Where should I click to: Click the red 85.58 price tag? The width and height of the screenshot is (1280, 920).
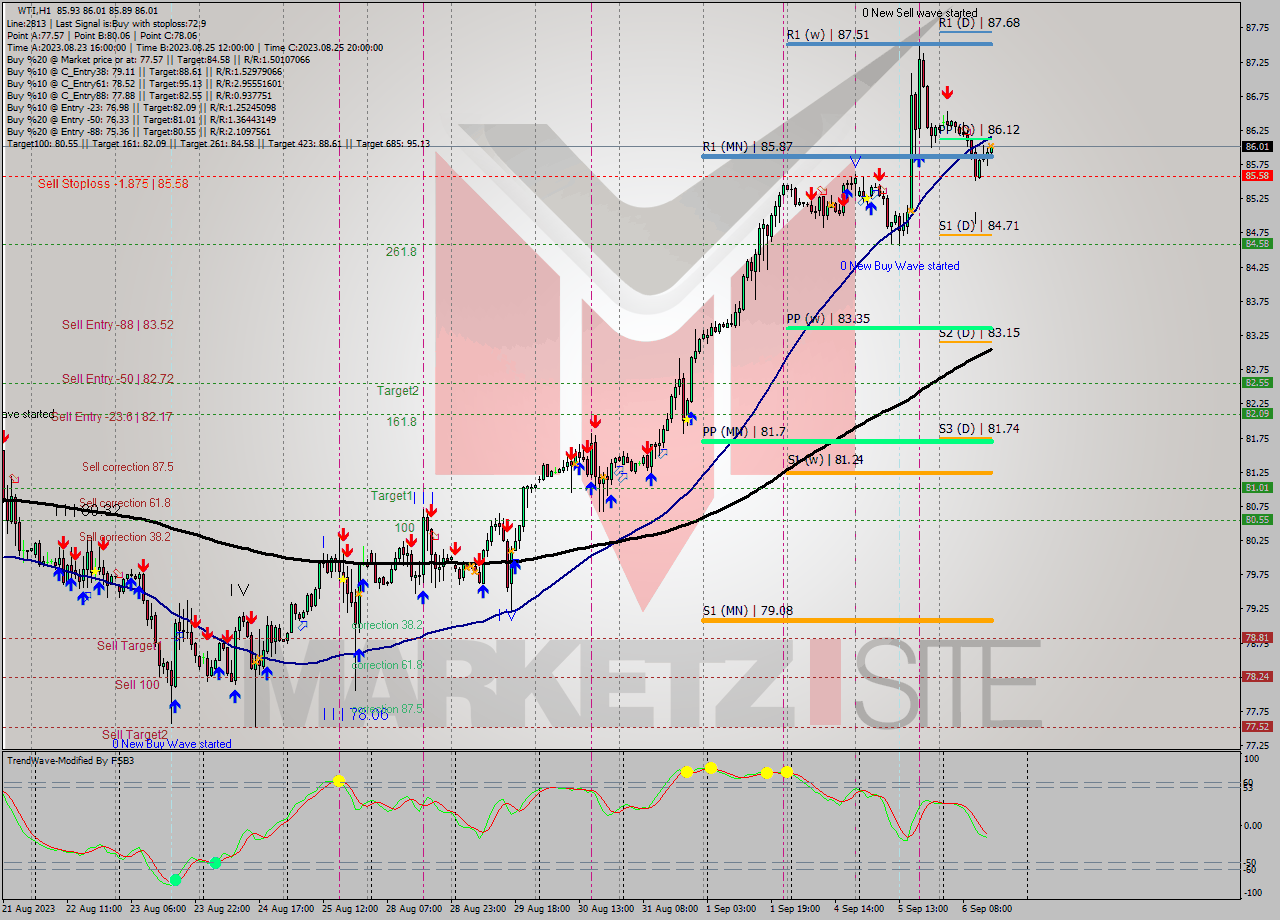tap(1257, 176)
